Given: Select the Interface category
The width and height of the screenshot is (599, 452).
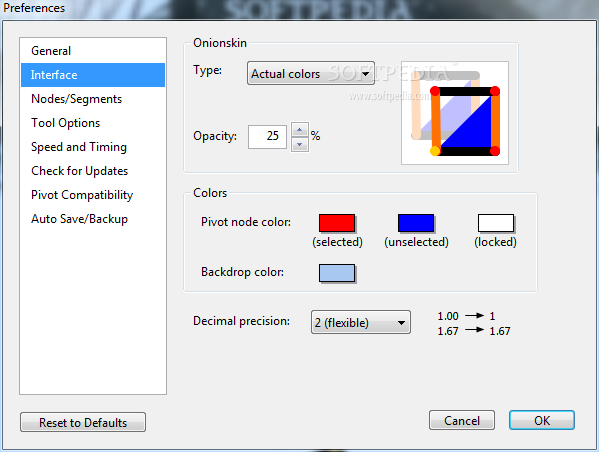Looking at the screenshot, I should pyautogui.click(x=93, y=75).
